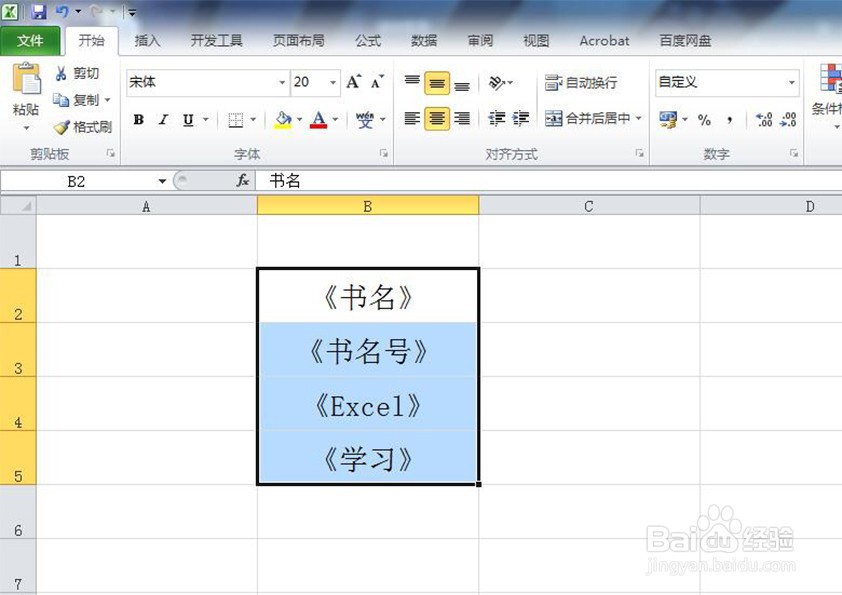
Task: Expand the font color dropdown arrow
Action: (335, 119)
